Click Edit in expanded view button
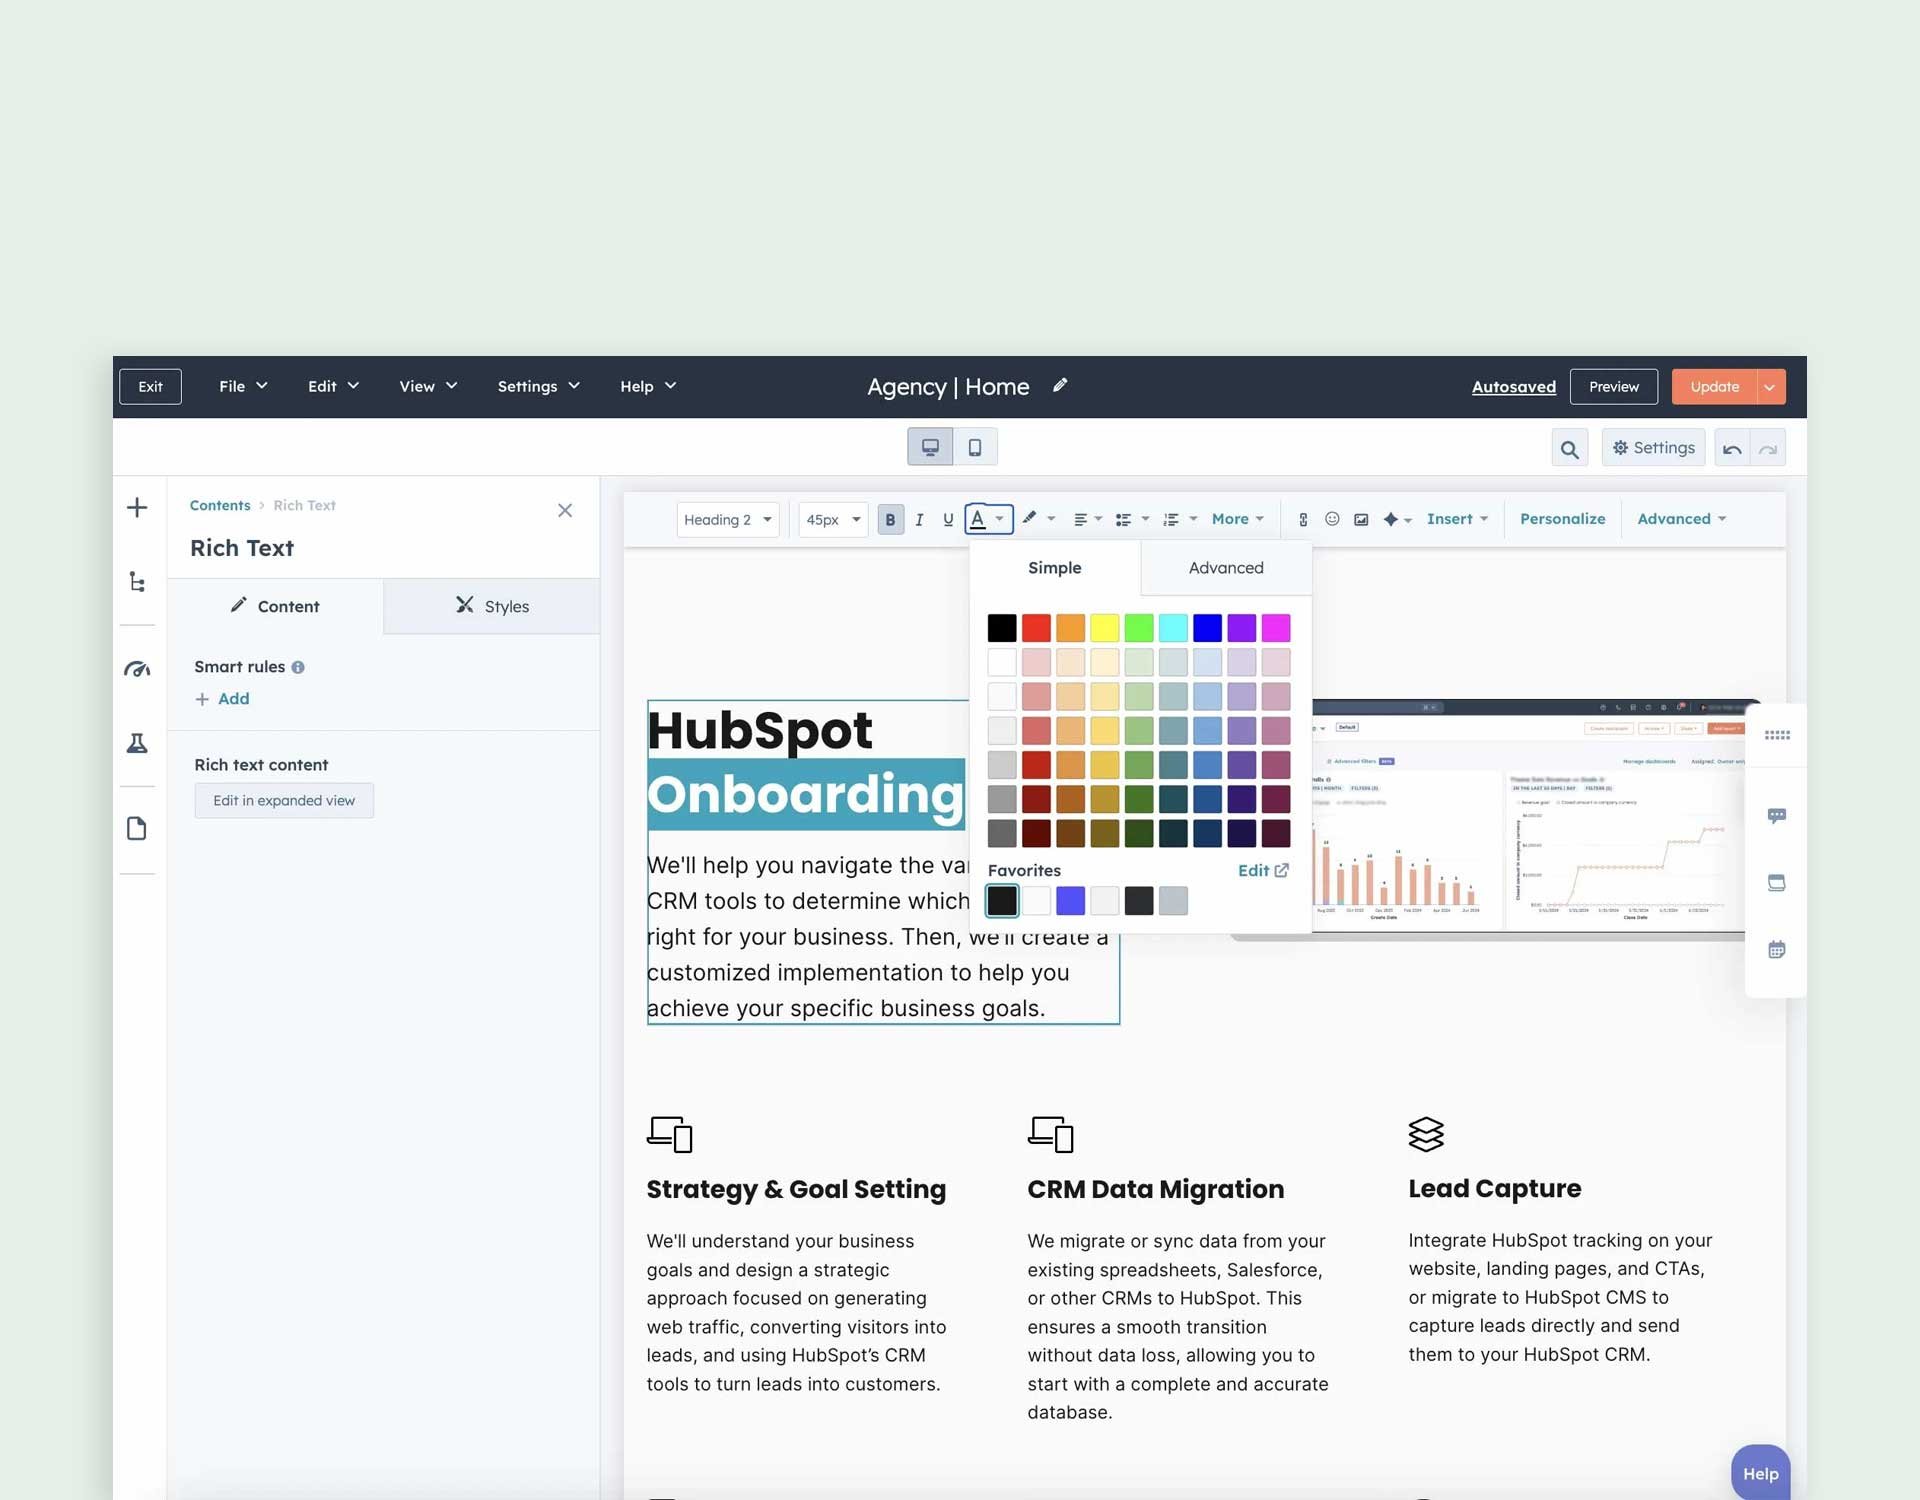 point(284,801)
